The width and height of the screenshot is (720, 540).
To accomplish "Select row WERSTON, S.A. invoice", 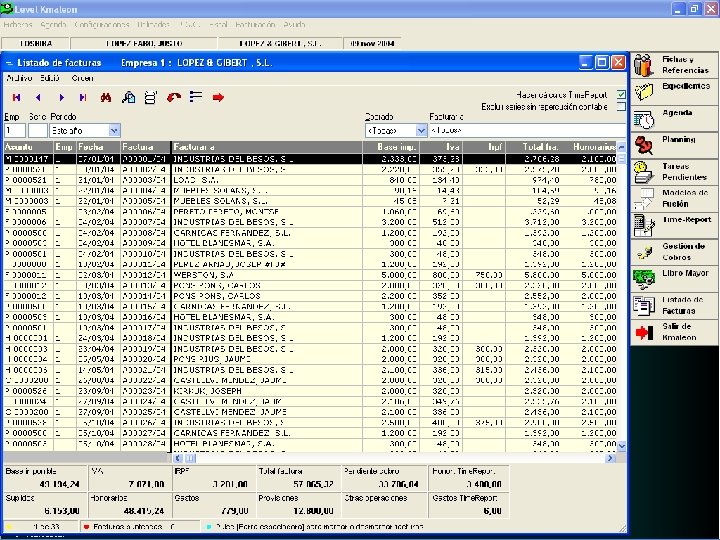I will 310,275.
